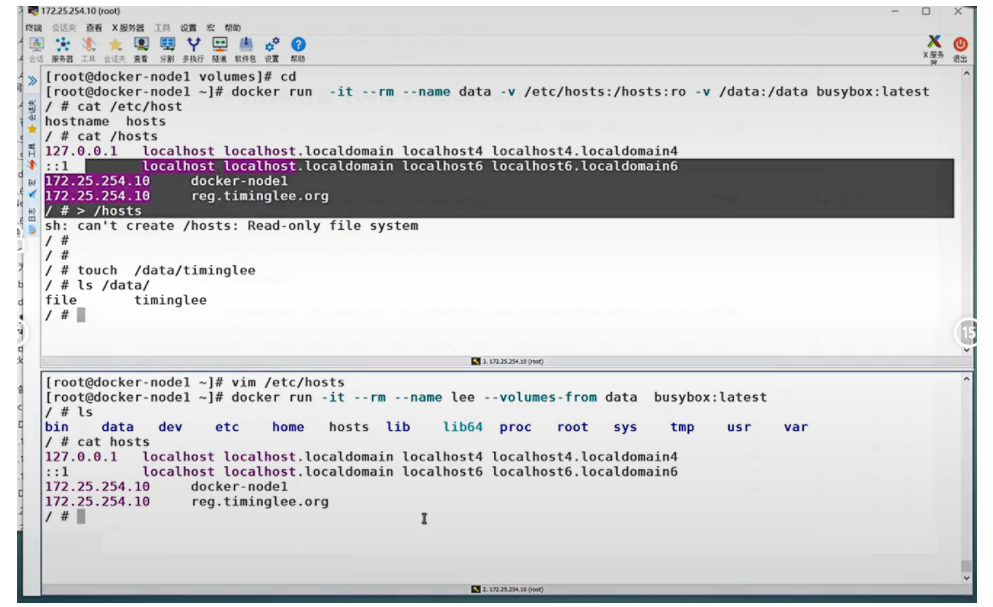Click 'cat hosts' command in the bottom pane
Image resolution: width=993 pixels, height=607 pixels.
[113, 442]
